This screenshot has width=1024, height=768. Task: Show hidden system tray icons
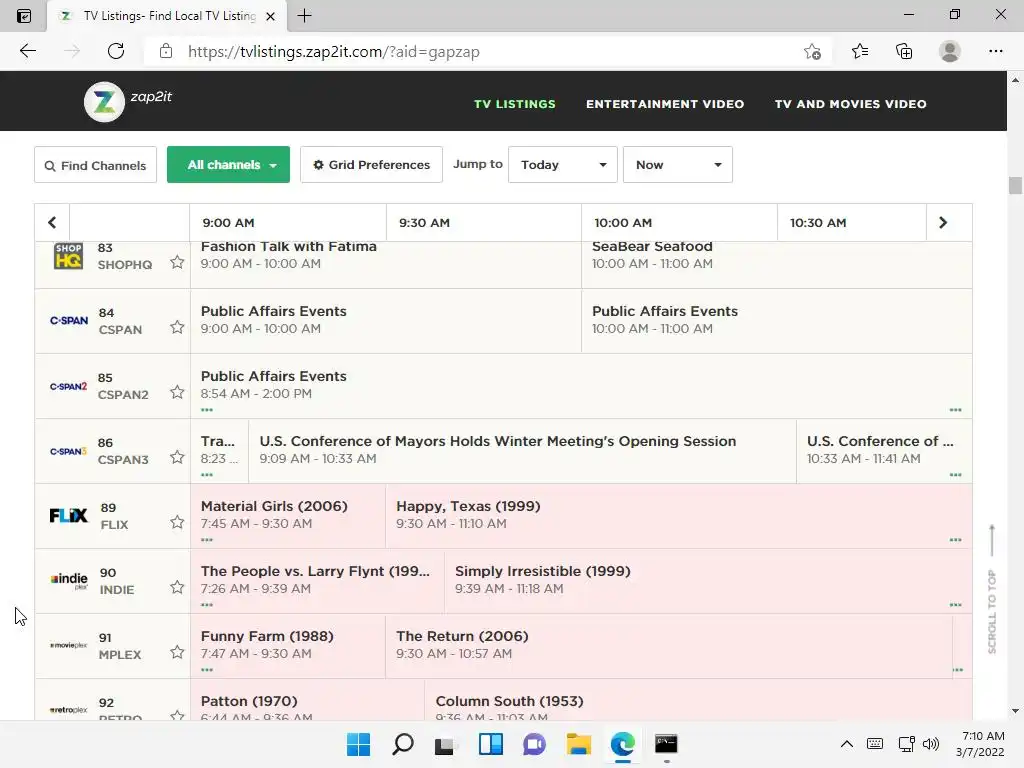tap(846, 744)
